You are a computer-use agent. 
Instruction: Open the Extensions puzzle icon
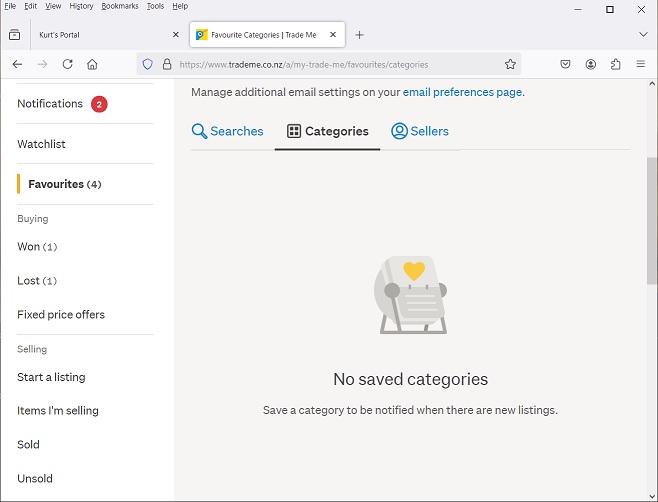[x=616, y=64]
